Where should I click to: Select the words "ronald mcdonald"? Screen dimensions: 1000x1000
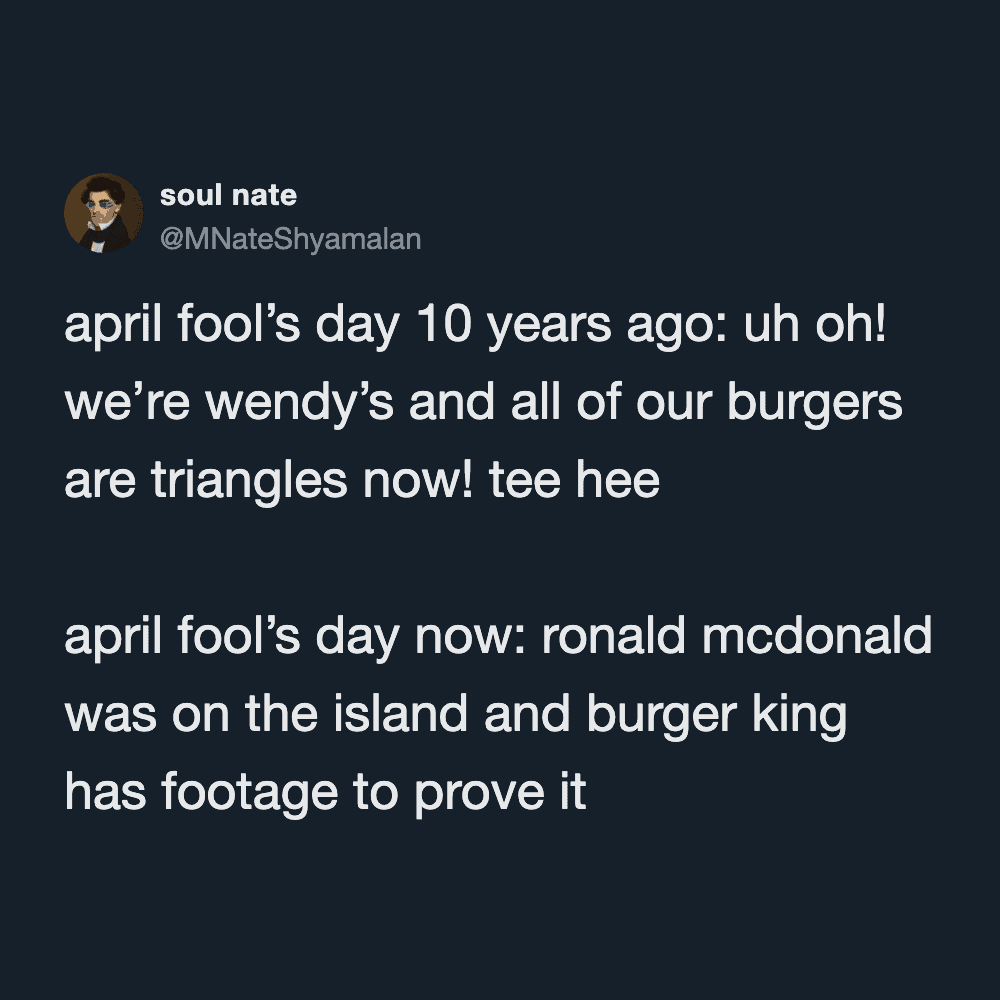pyautogui.click(x=737, y=637)
